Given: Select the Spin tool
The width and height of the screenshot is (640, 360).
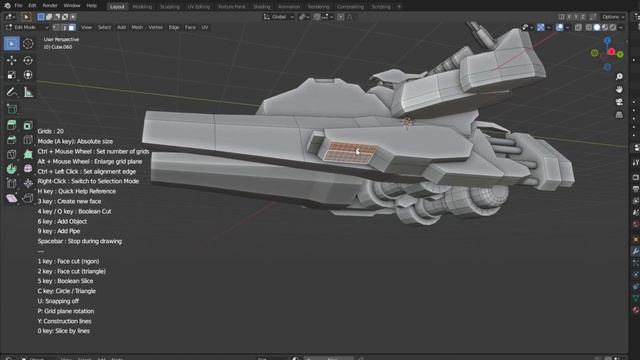Looking at the screenshot, I should [11, 169].
